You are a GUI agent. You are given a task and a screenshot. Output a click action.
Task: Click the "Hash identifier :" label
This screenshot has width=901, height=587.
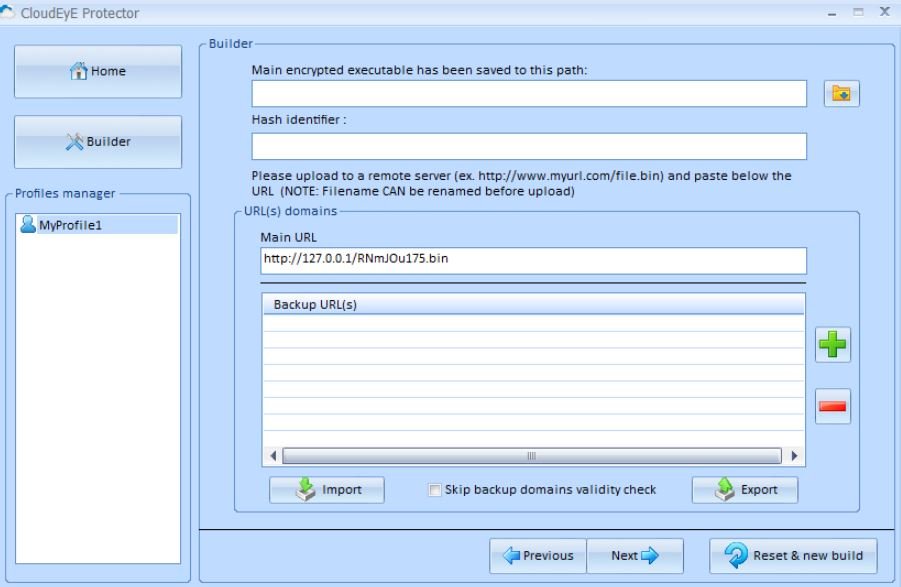point(299,119)
